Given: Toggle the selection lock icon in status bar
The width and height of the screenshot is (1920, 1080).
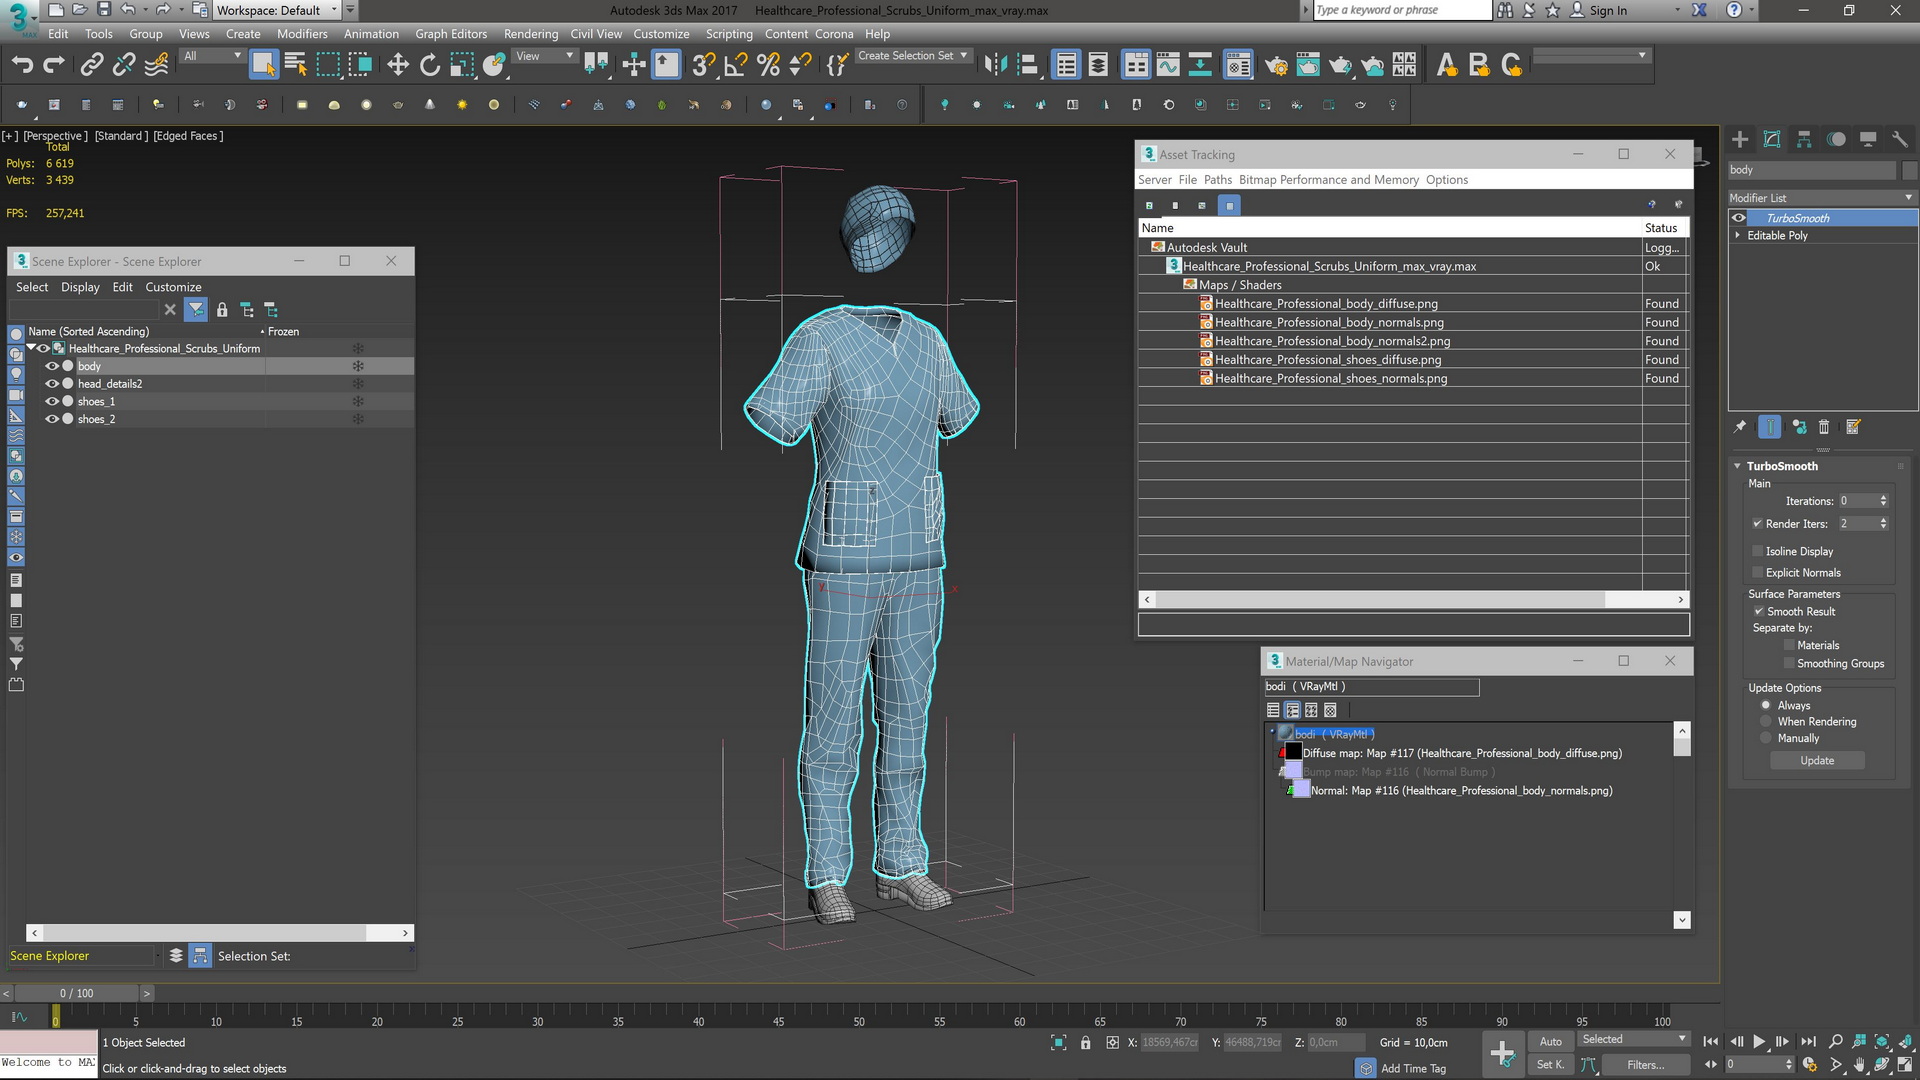Looking at the screenshot, I should [1086, 1043].
